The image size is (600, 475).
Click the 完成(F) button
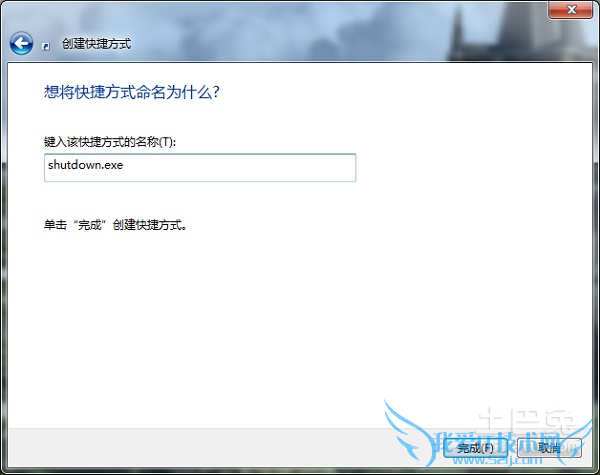475,447
